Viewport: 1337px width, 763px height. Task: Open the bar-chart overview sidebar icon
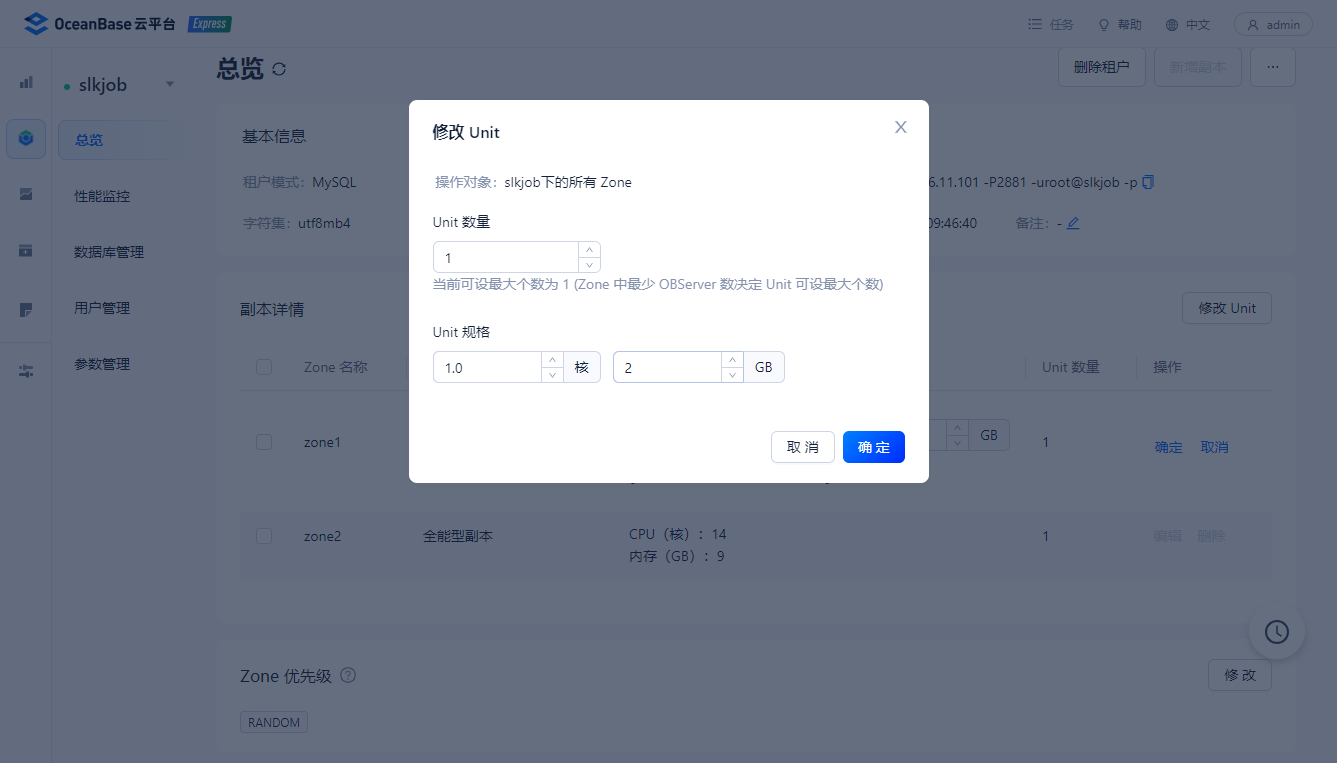pyautogui.click(x=26, y=82)
